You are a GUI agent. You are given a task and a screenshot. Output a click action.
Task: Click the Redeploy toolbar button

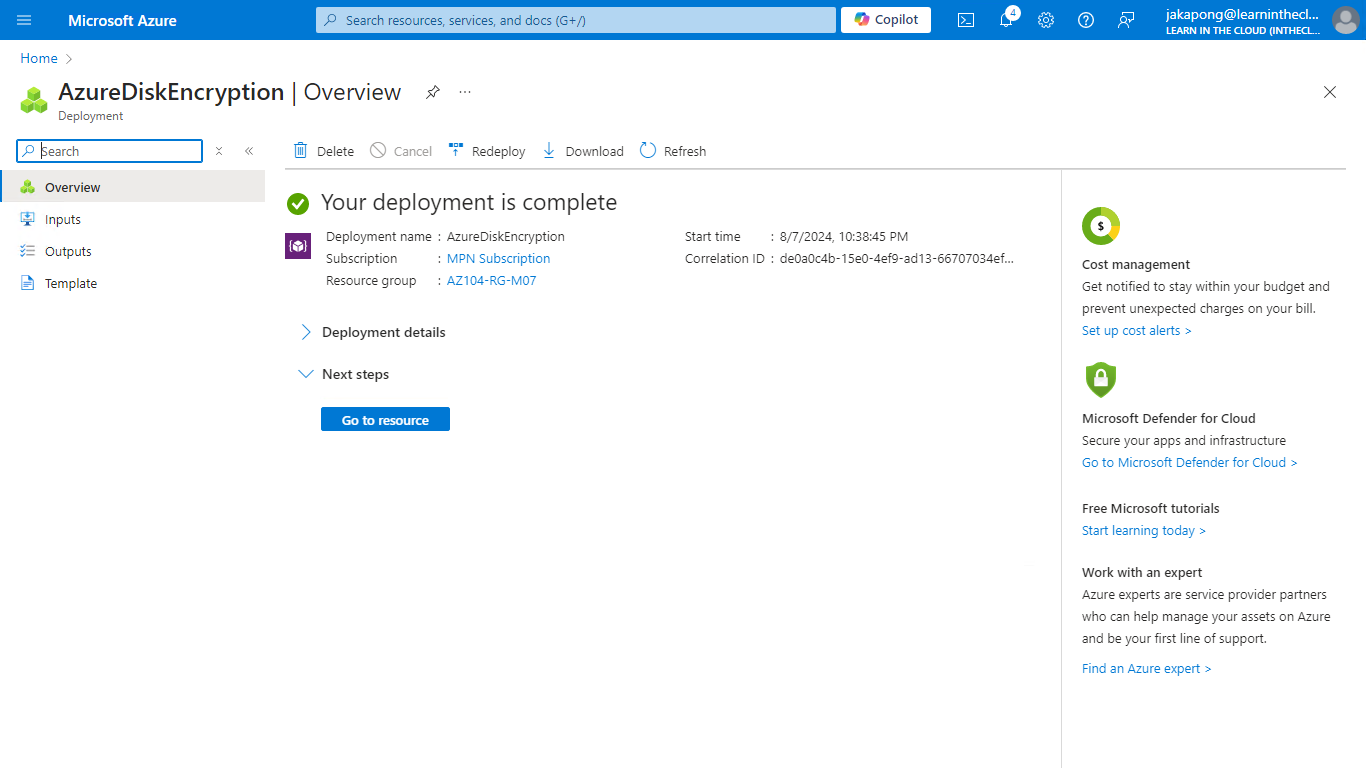pos(487,151)
